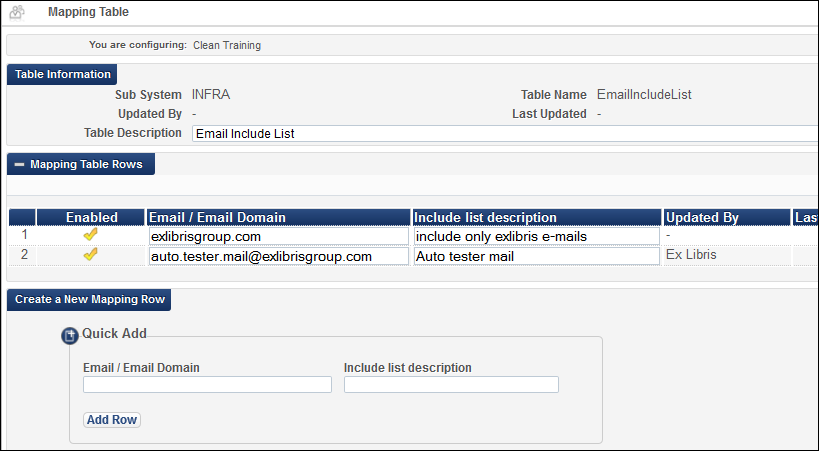Sort by Include list description column header

click(536, 217)
